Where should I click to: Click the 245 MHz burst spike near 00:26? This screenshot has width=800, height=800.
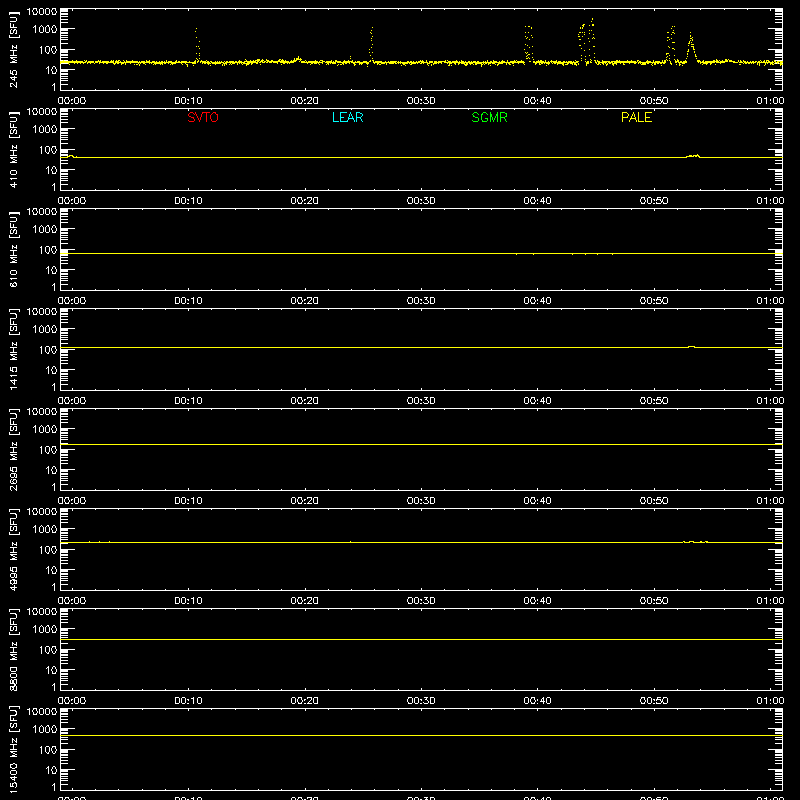point(371,44)
